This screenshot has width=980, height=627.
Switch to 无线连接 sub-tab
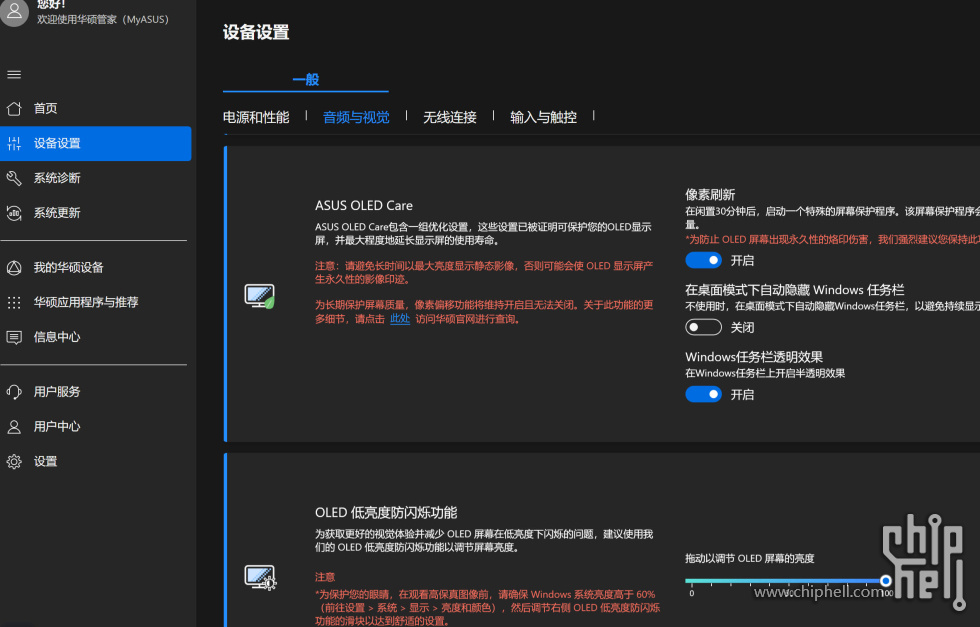(450, 118)
